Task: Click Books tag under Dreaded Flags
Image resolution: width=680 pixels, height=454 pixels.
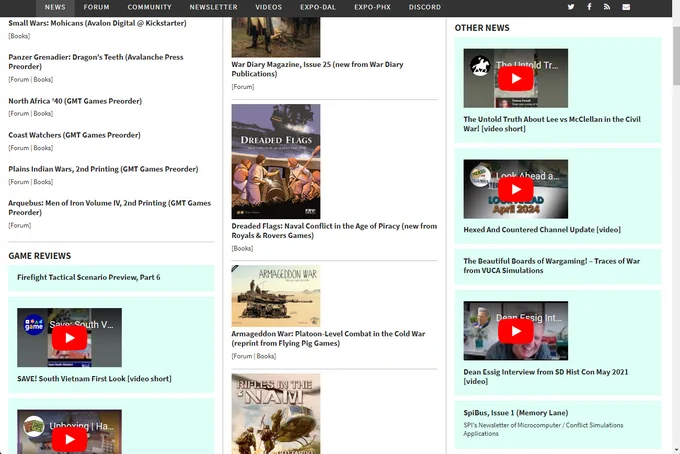Action: 242,248
